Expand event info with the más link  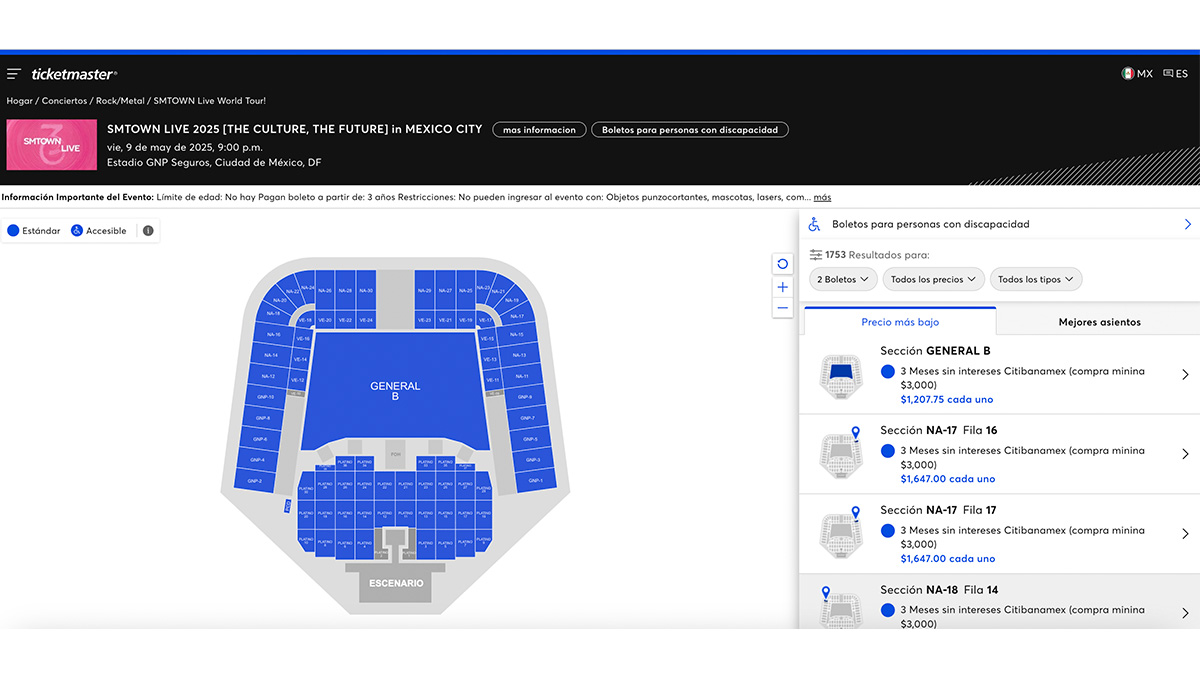[x=822, y=197]
